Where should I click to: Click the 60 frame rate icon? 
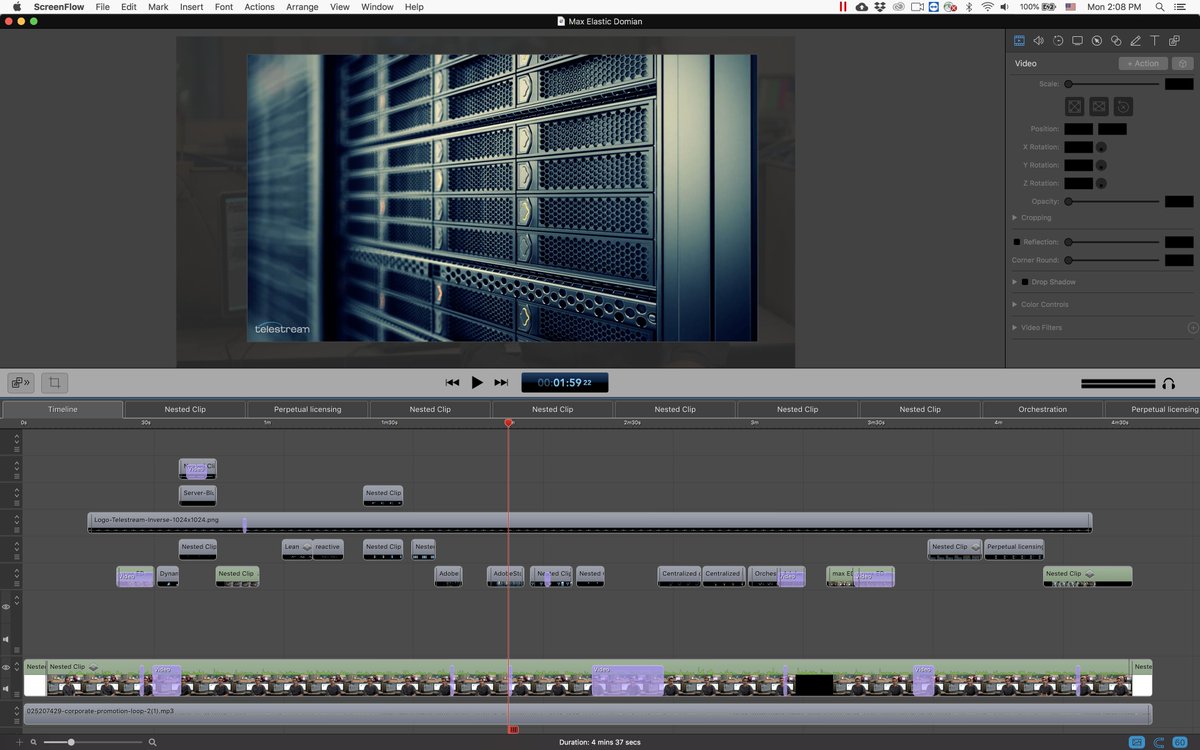pyautogui.click(x=1182, y=742)
